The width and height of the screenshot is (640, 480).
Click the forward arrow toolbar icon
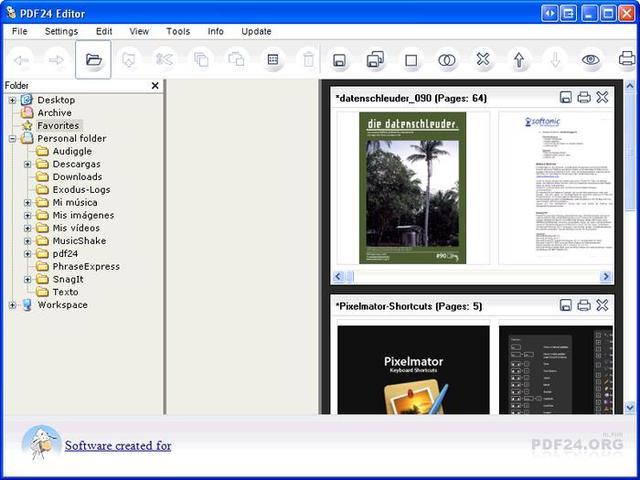point(56,60)
